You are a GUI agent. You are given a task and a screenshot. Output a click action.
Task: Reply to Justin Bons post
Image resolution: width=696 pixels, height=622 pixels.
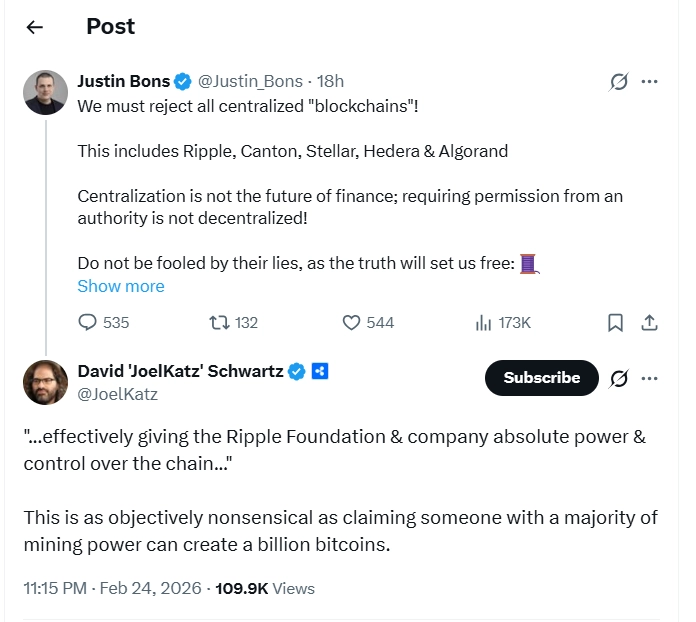(x=89, y=322)
